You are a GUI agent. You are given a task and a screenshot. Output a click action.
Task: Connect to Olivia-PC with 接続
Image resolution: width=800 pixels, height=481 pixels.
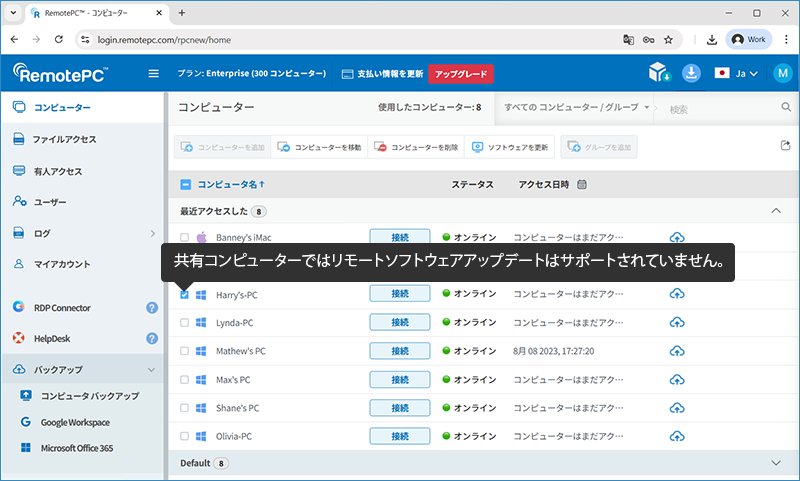click(x=400, y=436)
